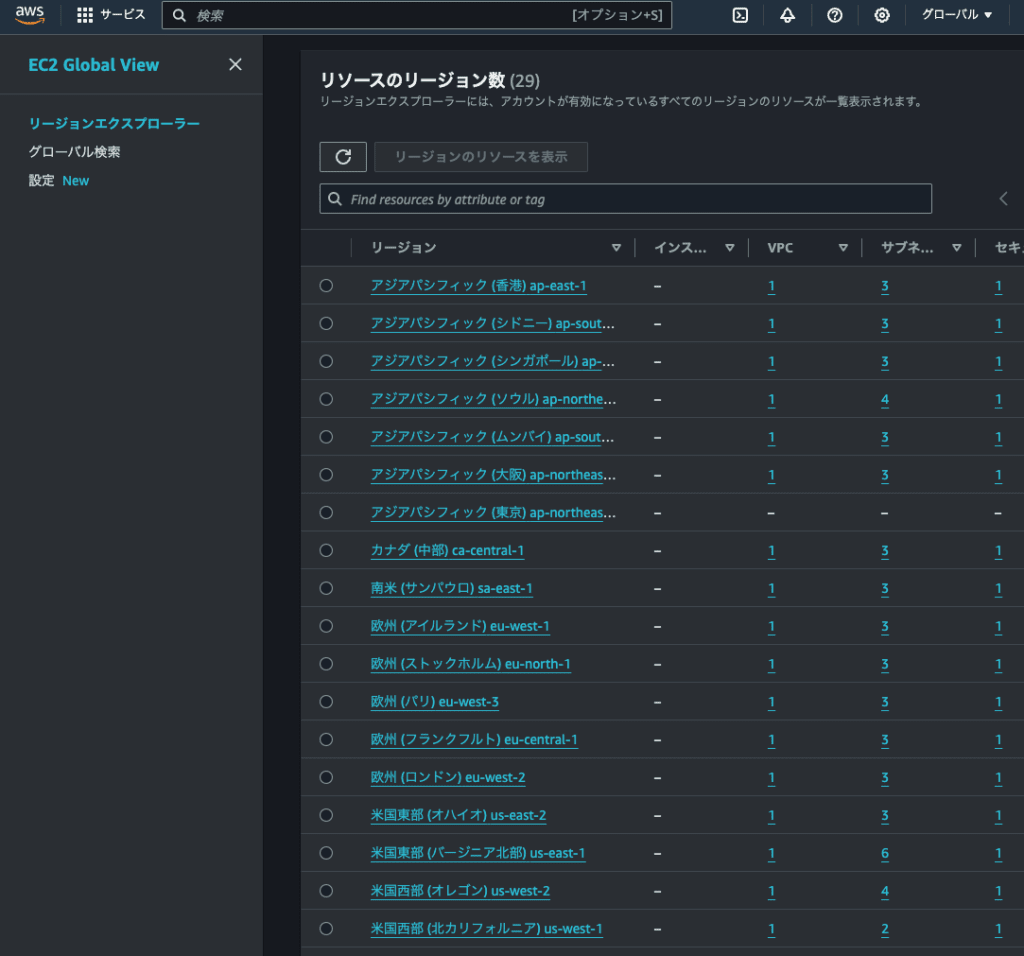Select リージョンエクスプローラー in sidebar

(114, 123)
